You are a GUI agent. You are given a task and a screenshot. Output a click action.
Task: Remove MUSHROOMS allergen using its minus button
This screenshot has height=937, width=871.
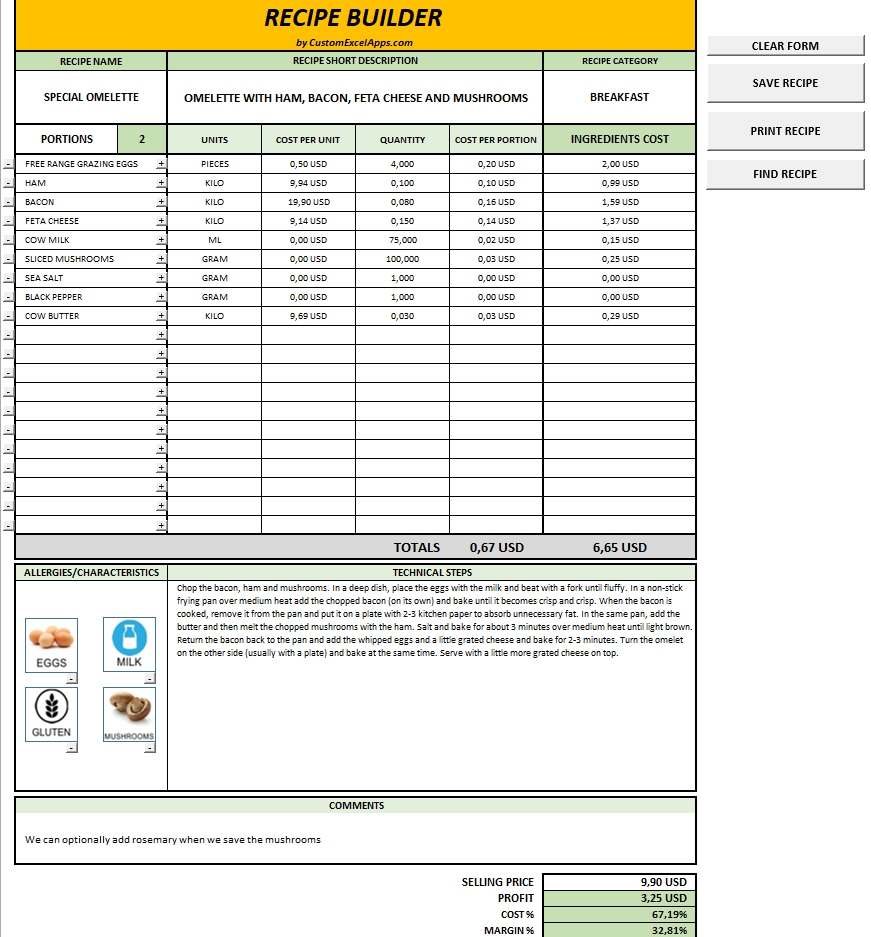tap(149, 748)
